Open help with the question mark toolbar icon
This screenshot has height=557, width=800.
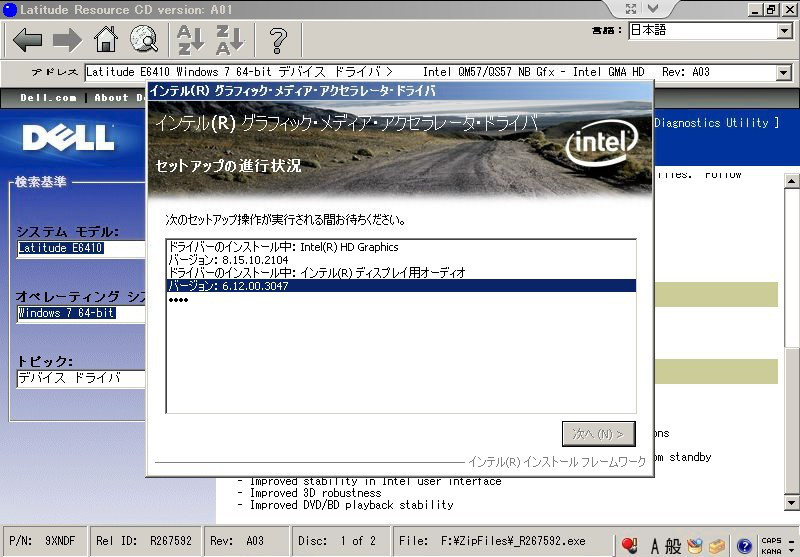[x=278, y=40]
